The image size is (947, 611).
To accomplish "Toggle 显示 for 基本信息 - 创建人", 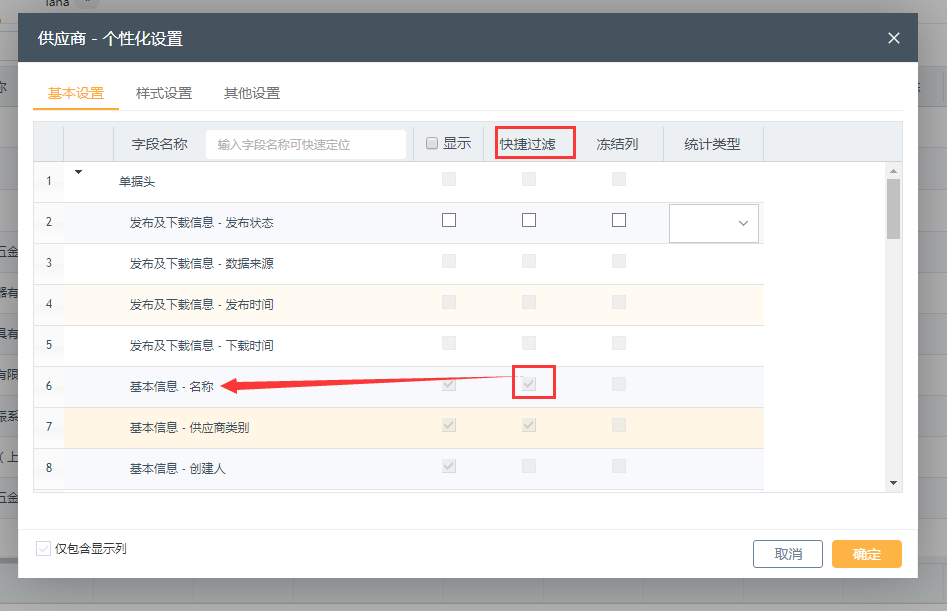I will pos(449,466).
